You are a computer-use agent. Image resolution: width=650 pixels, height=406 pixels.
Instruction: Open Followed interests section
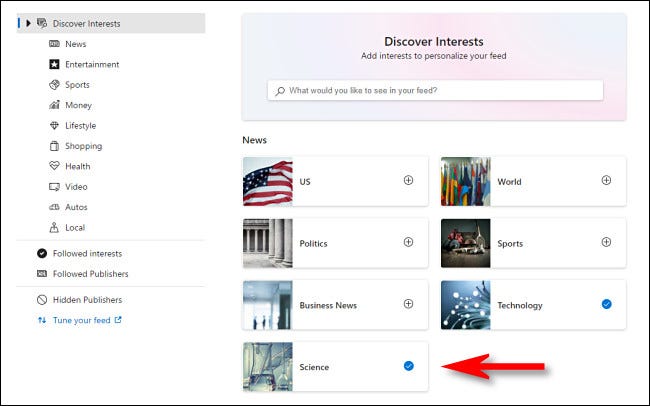88,253
